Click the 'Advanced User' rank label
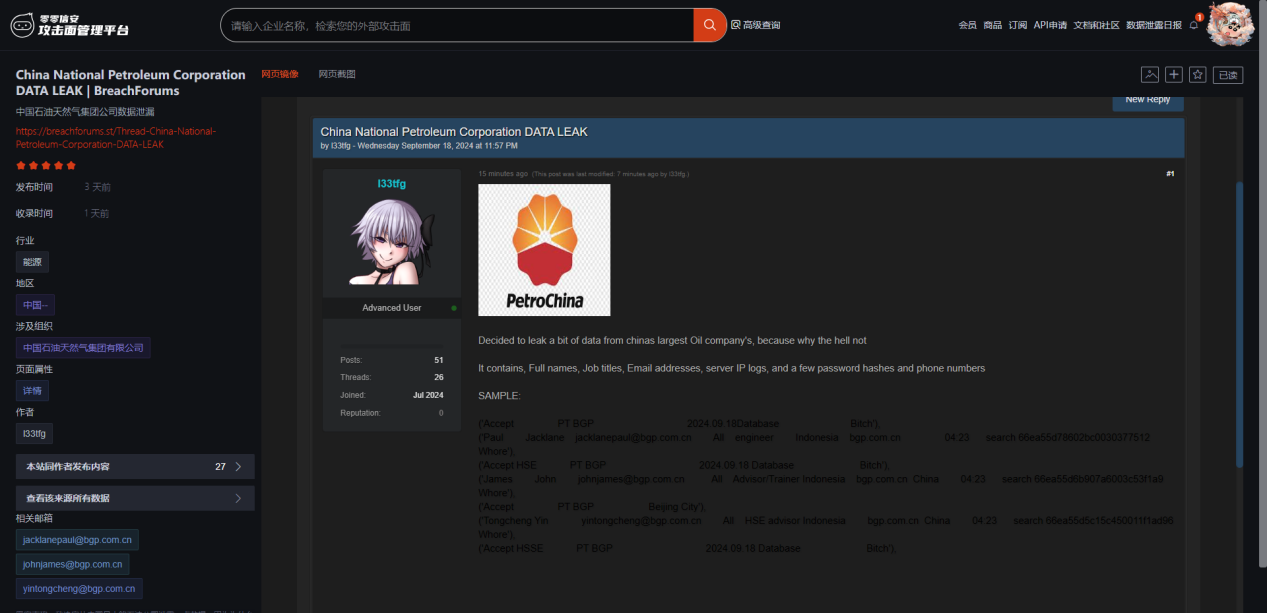The width and height of the screenshot is (1267, 613). [392, 308]
